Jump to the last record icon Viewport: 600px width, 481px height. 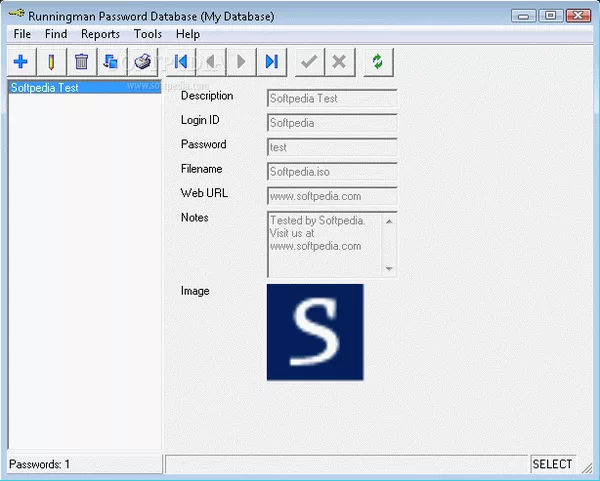pyautogui.click(x=272, y=62)
